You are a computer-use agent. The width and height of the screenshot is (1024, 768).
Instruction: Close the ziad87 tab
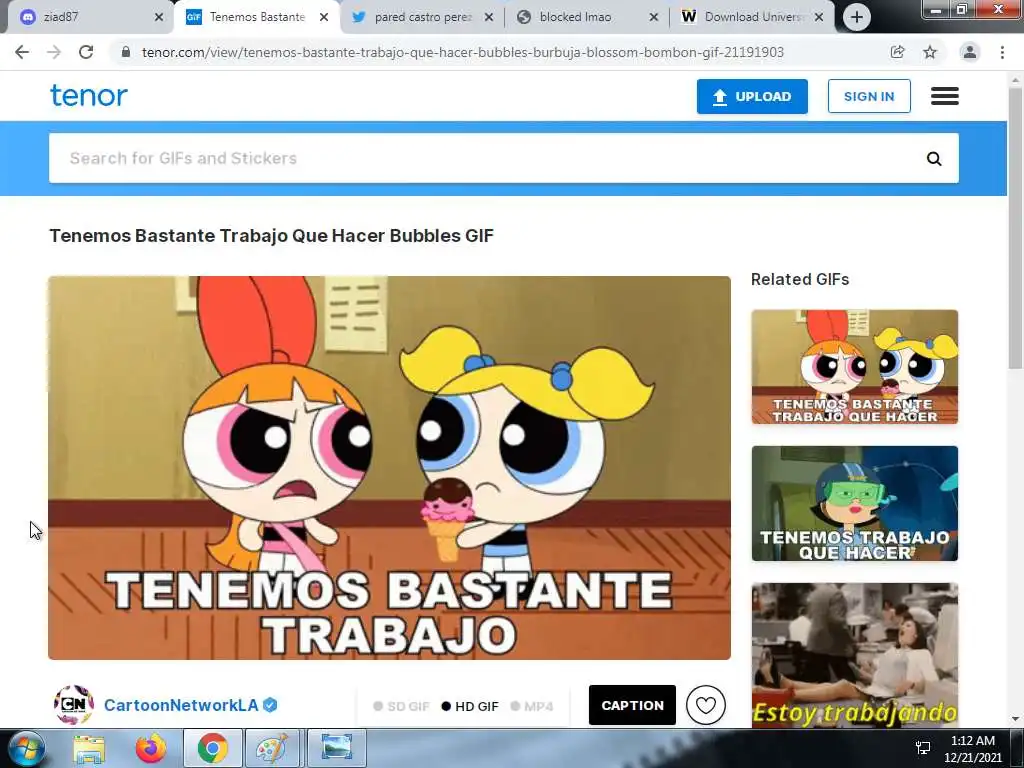tap(159, 18)
